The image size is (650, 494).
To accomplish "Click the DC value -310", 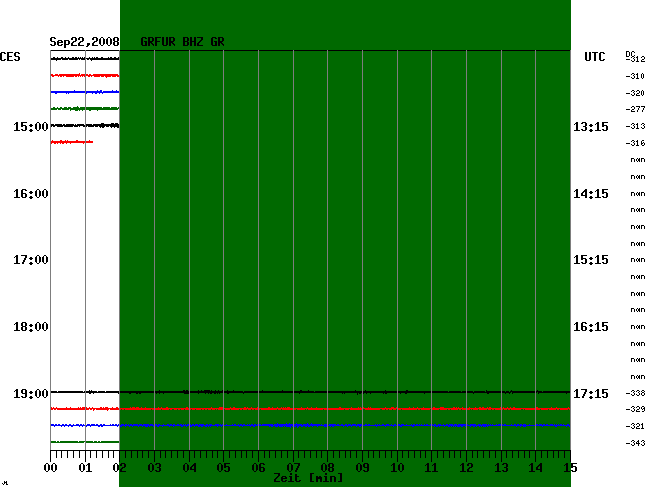I will (x=635, y=76).
